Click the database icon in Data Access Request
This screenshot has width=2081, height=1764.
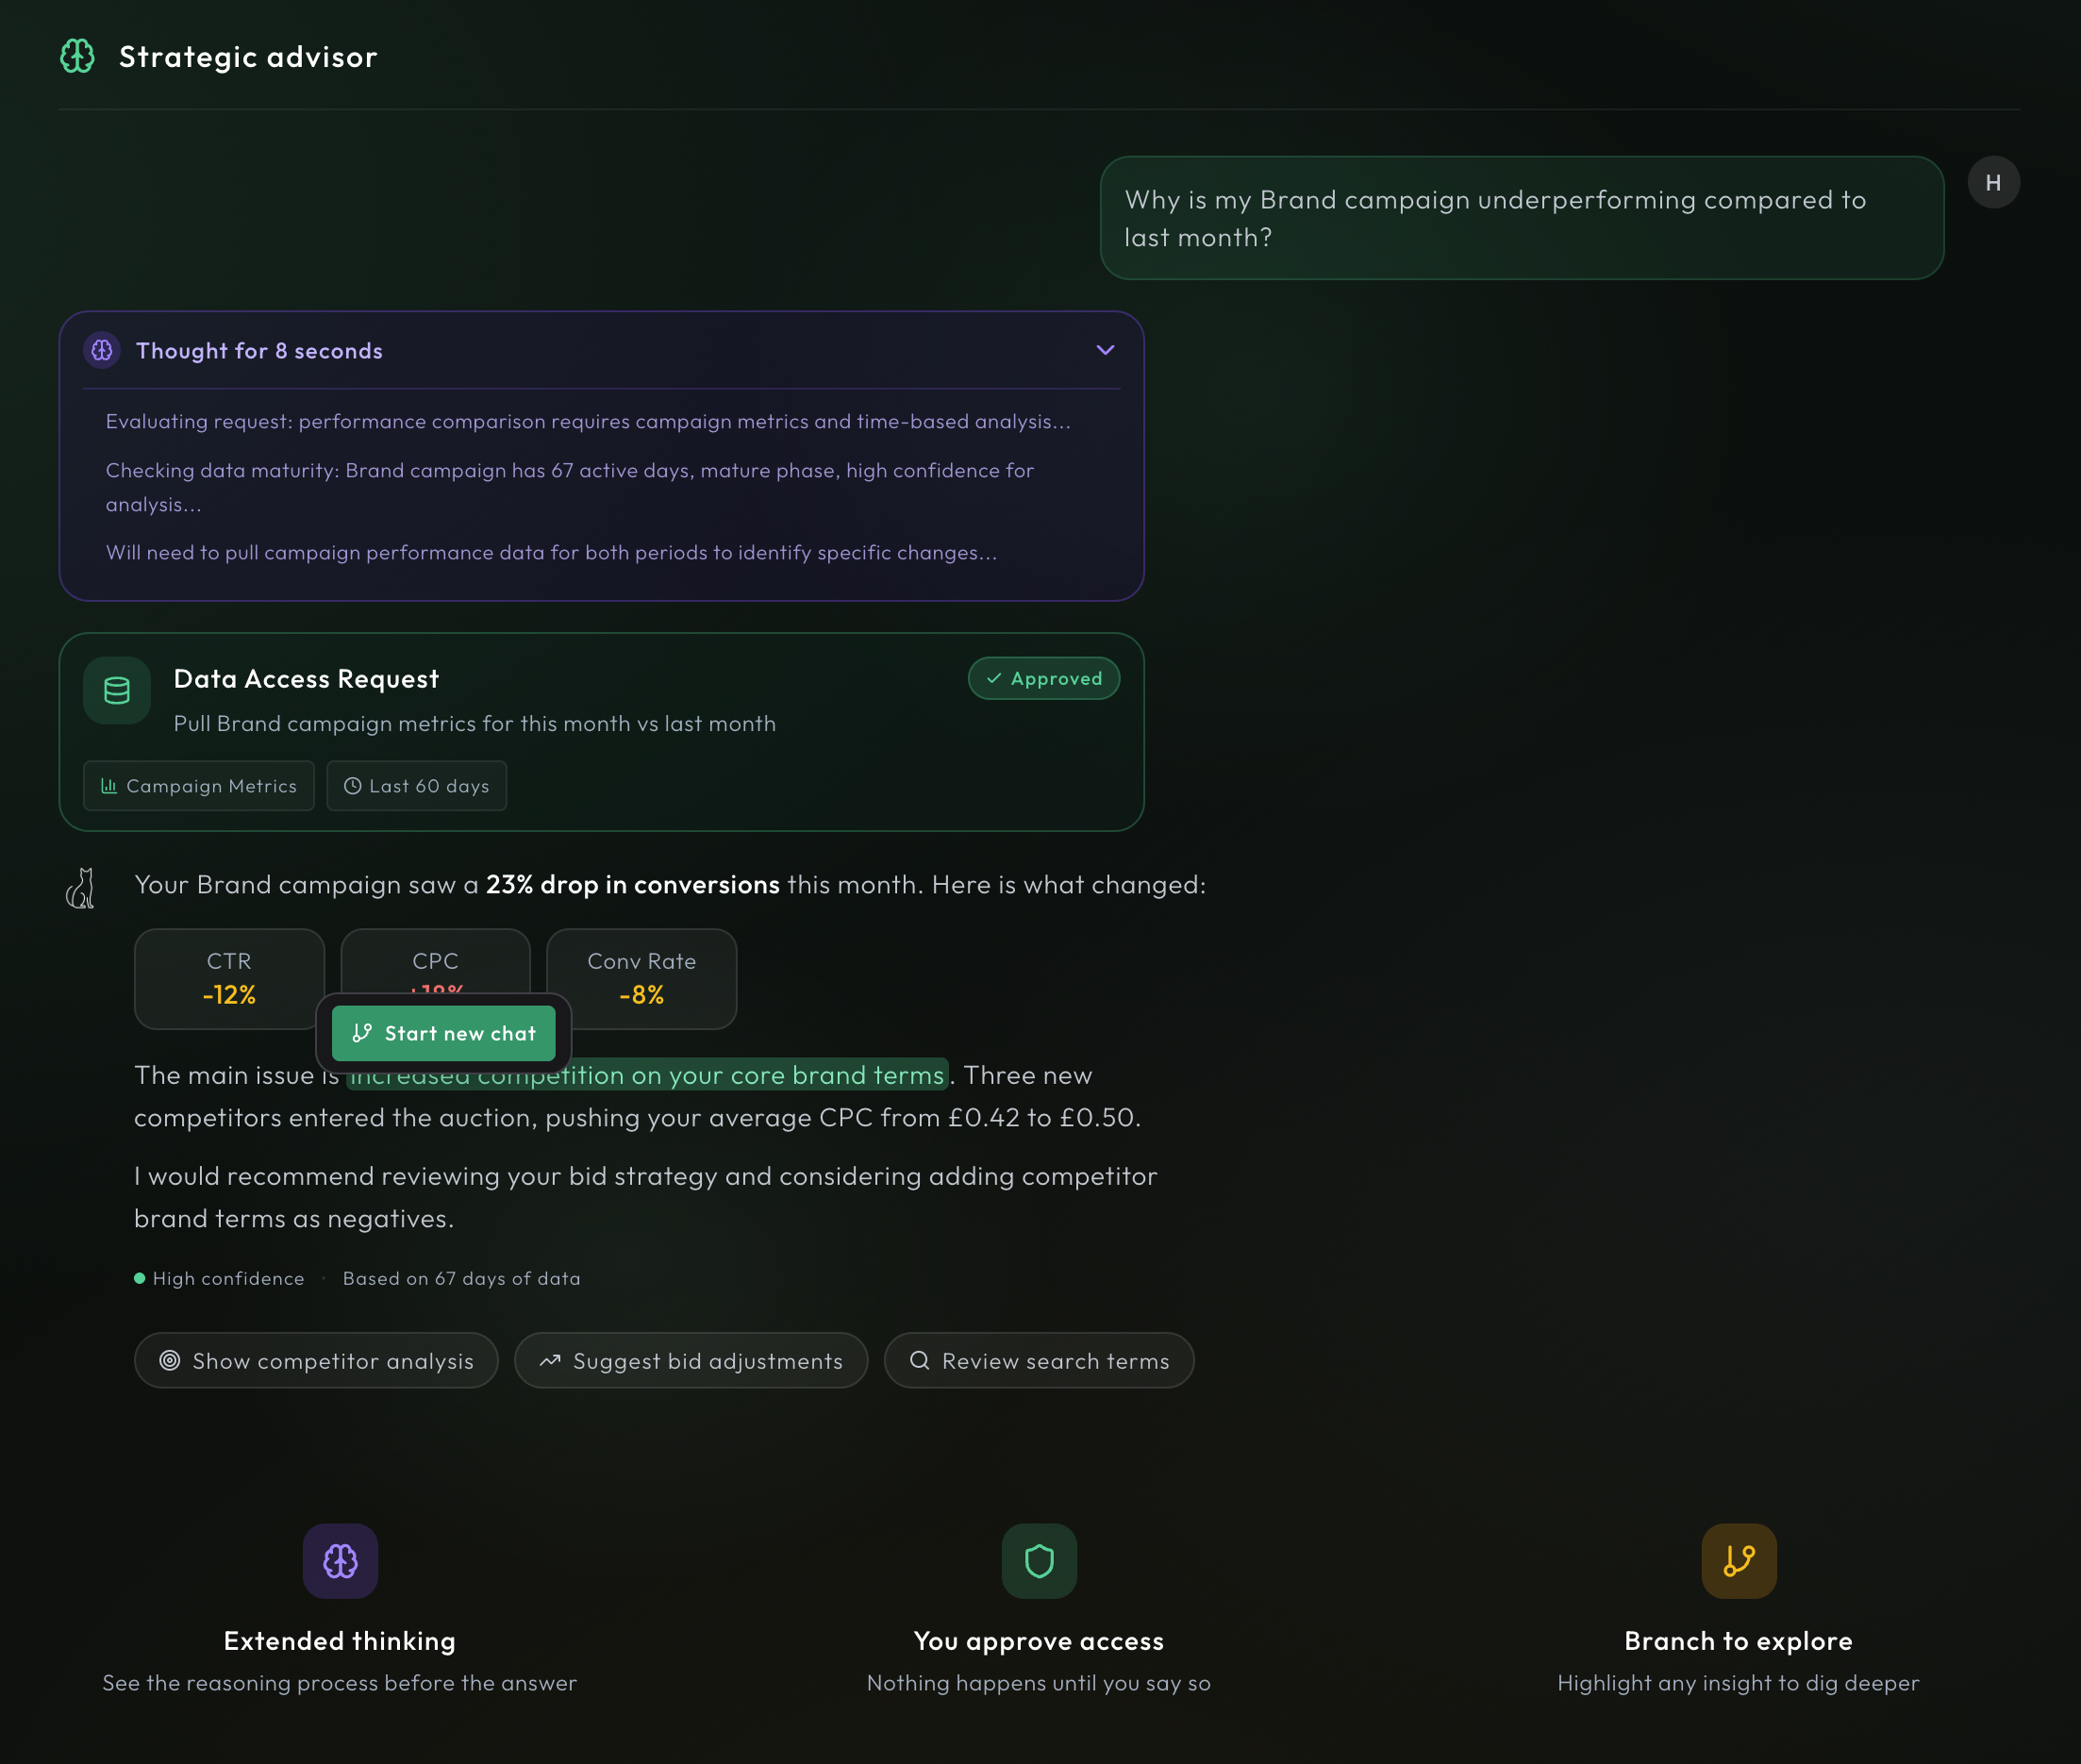tap(117, 690)
